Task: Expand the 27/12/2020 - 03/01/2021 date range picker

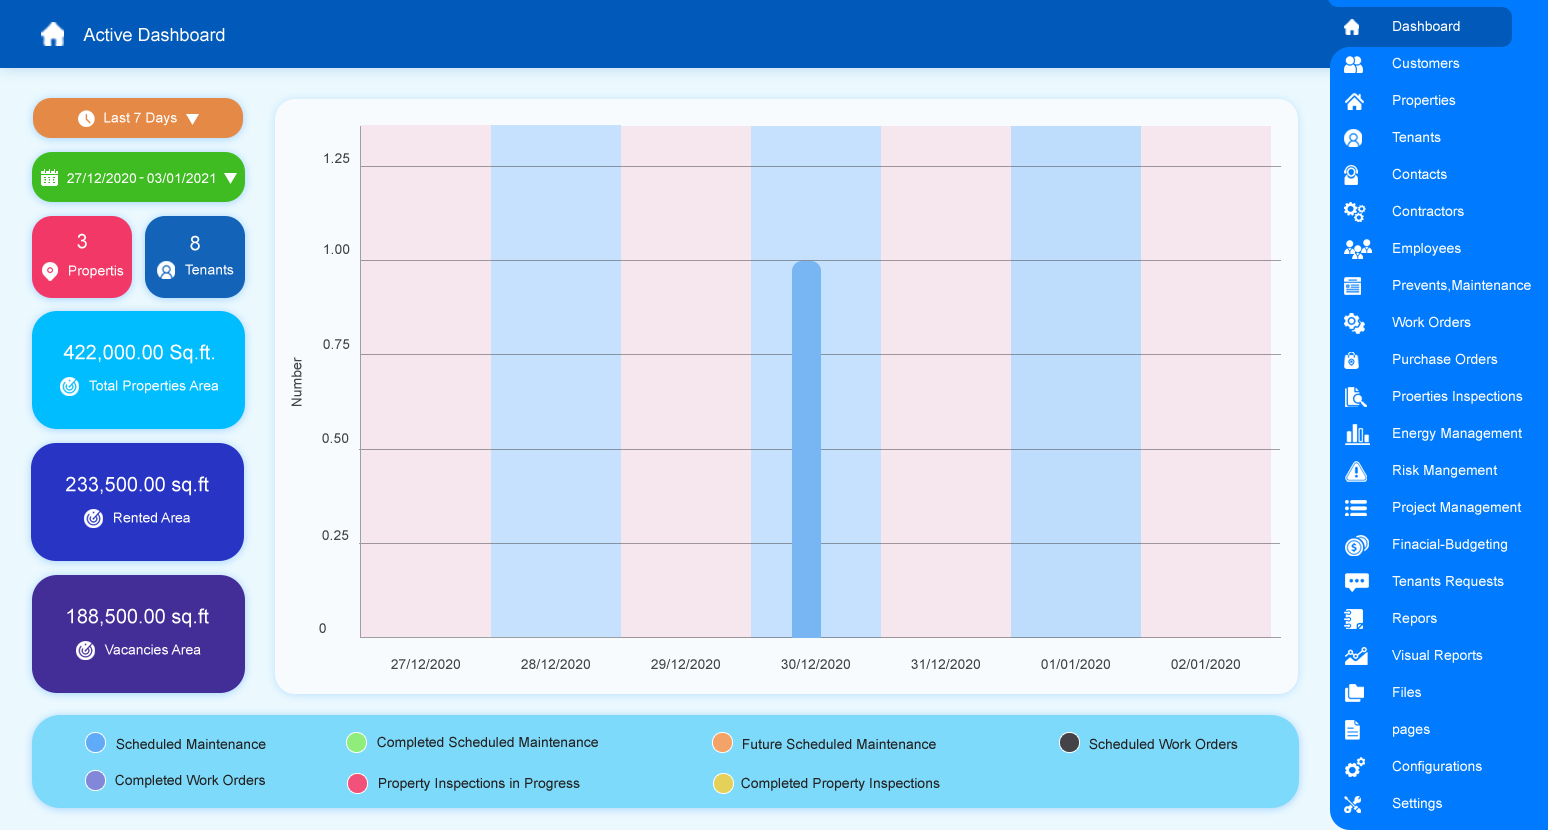Action: (x=138, y=178)
